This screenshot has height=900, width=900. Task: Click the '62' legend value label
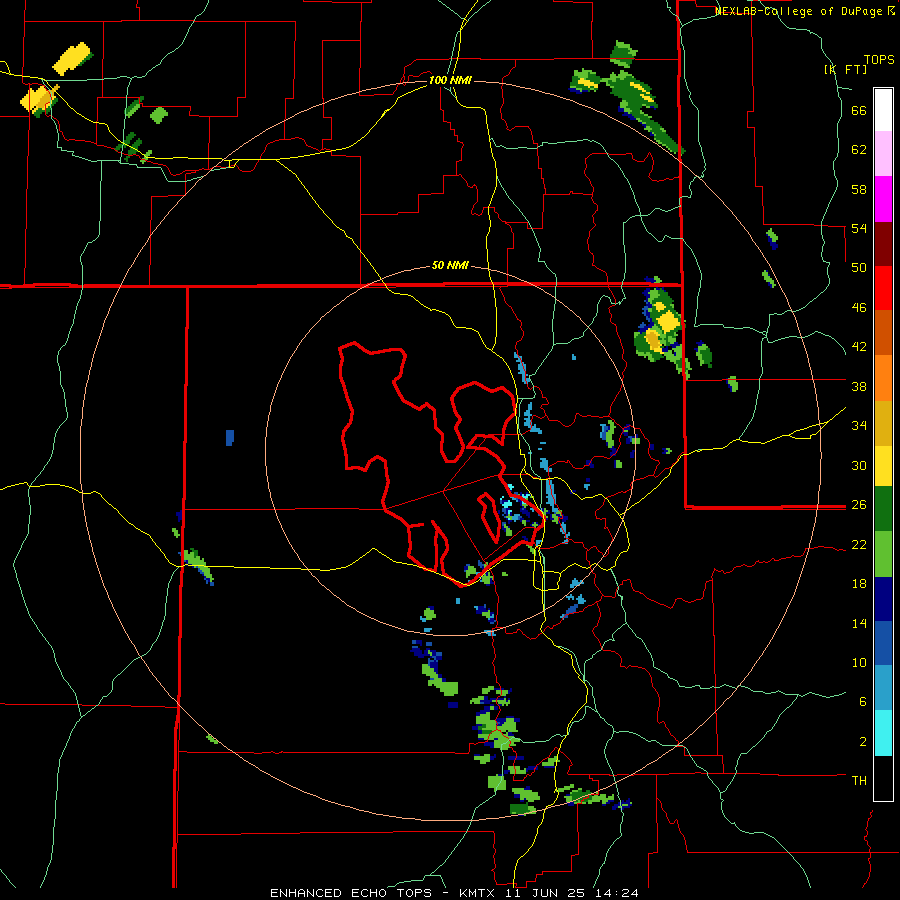click(x=859, y=150)
